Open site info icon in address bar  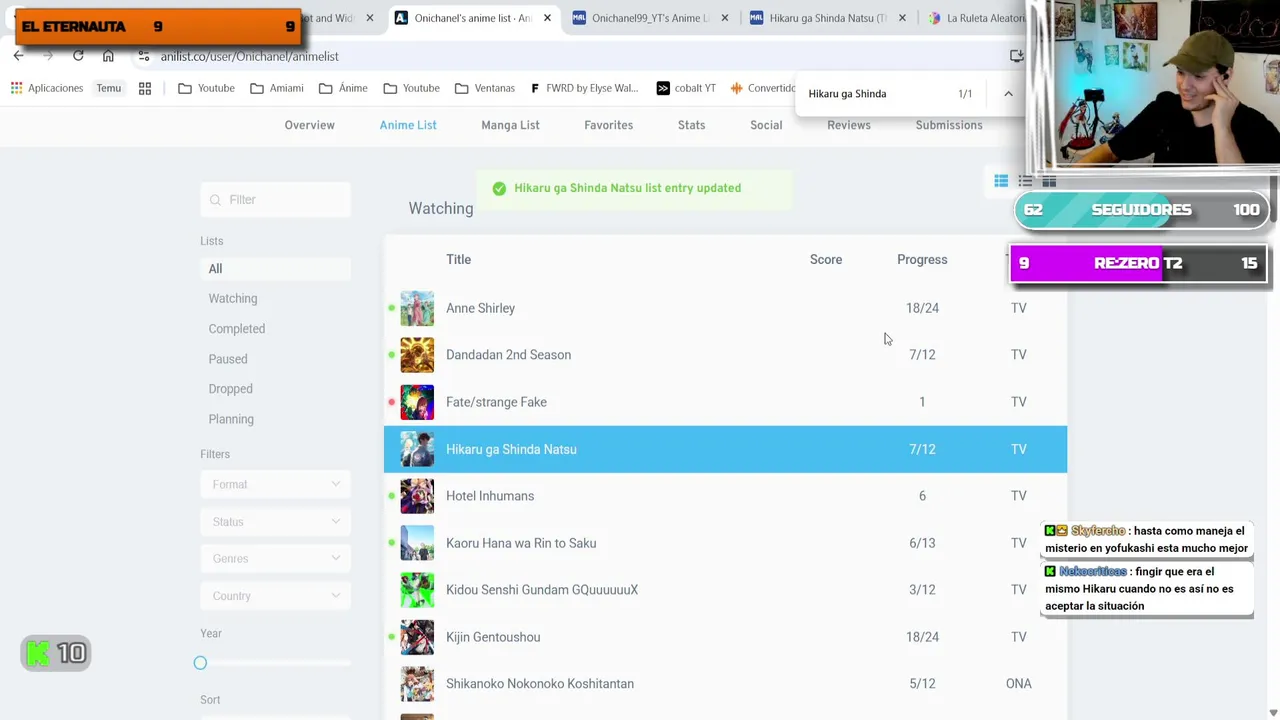[x=144, y=56]
